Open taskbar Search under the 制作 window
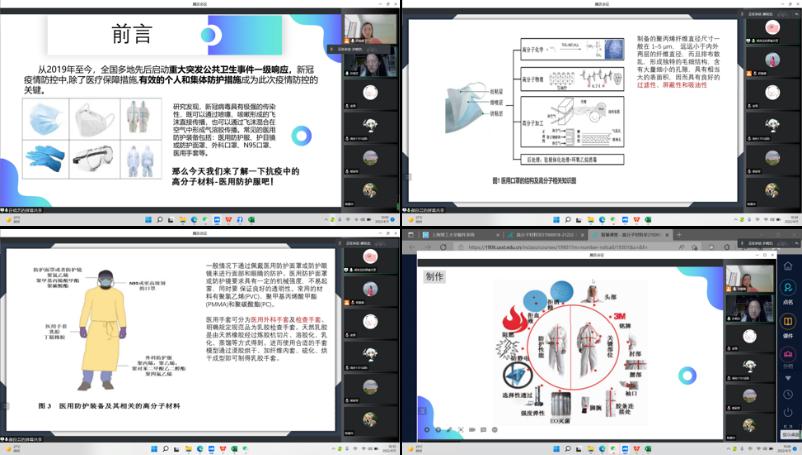The height and width of the screenshot is (455, 802). click(x=568, y=449)
